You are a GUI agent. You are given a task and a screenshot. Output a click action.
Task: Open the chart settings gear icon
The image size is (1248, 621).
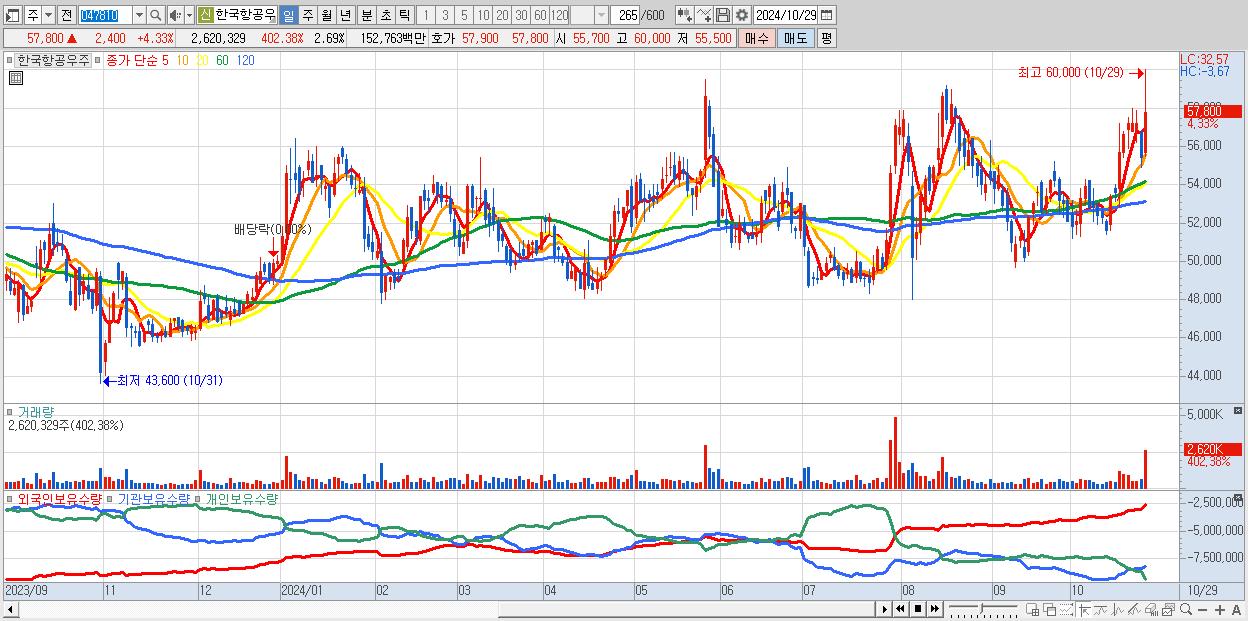point(742,15)
